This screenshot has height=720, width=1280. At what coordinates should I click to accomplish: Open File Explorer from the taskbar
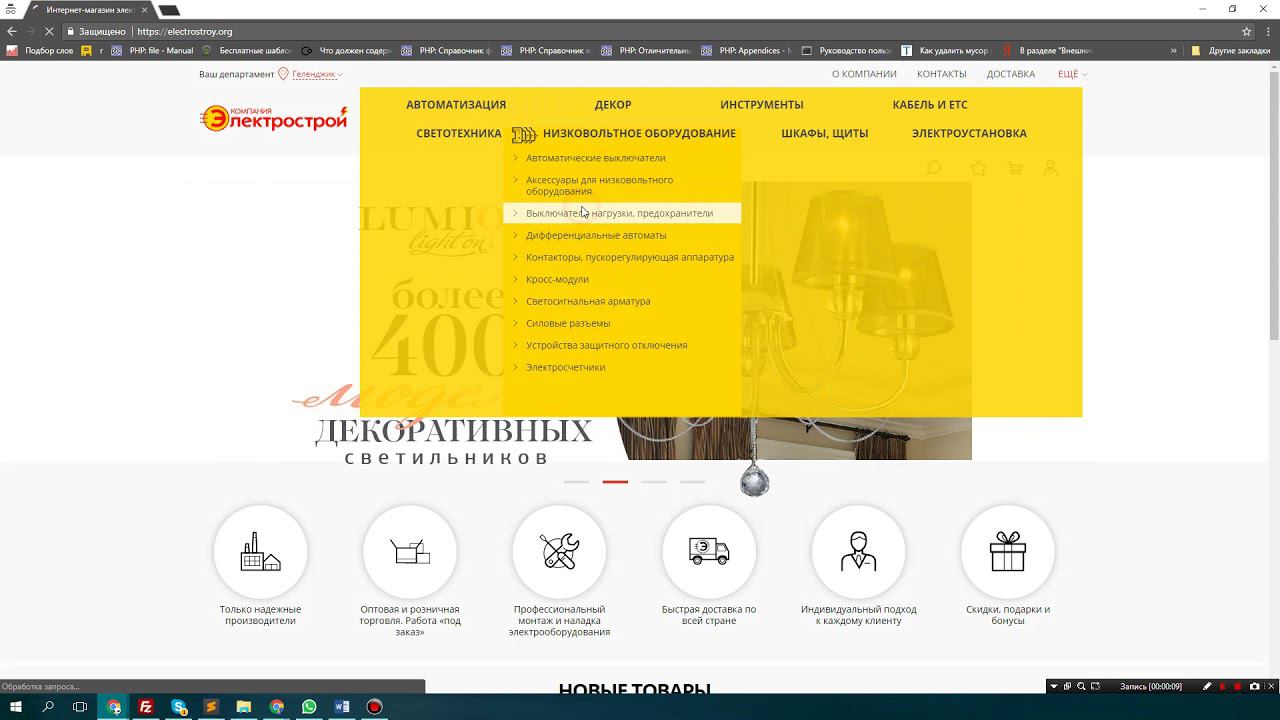coord(244,707)
